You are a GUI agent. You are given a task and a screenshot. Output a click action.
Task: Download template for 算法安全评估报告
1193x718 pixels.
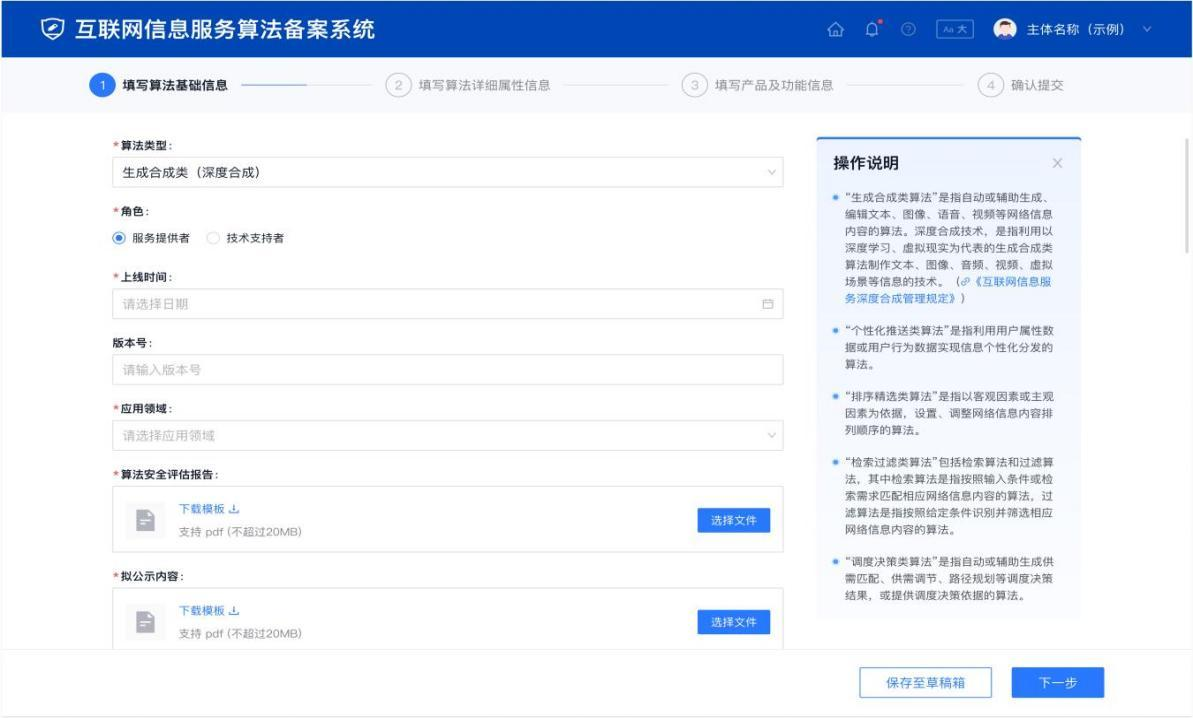(x=209, y=509)
